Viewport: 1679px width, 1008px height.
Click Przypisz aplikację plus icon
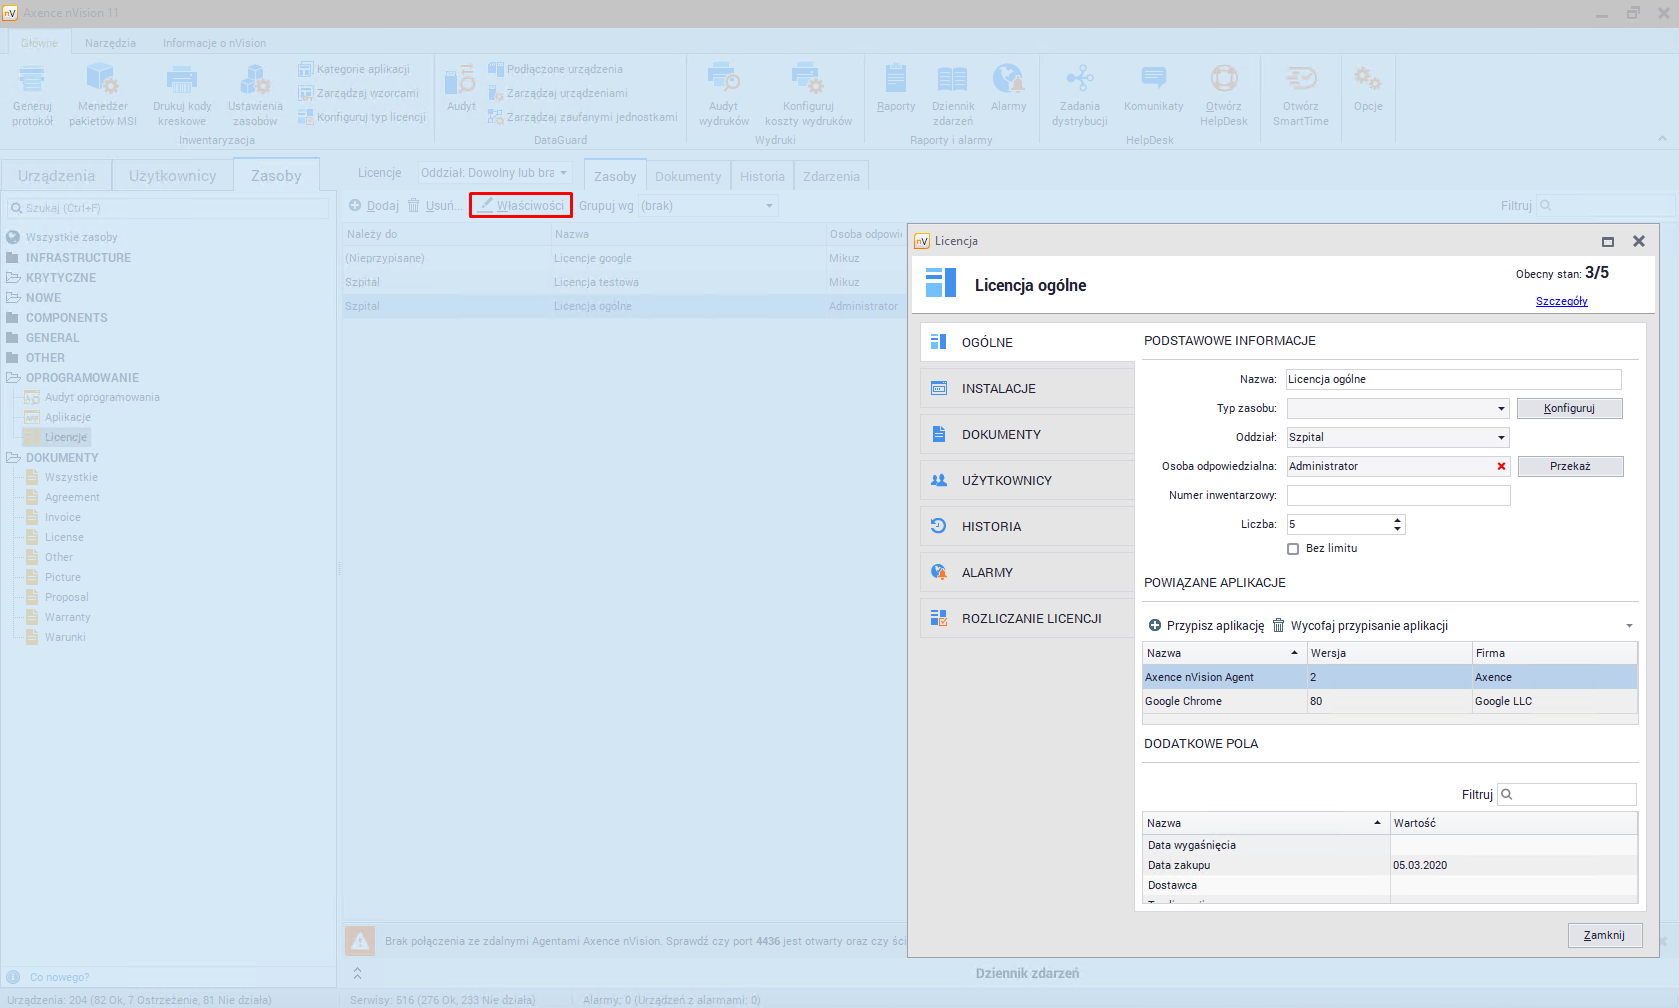point(1155,626)
